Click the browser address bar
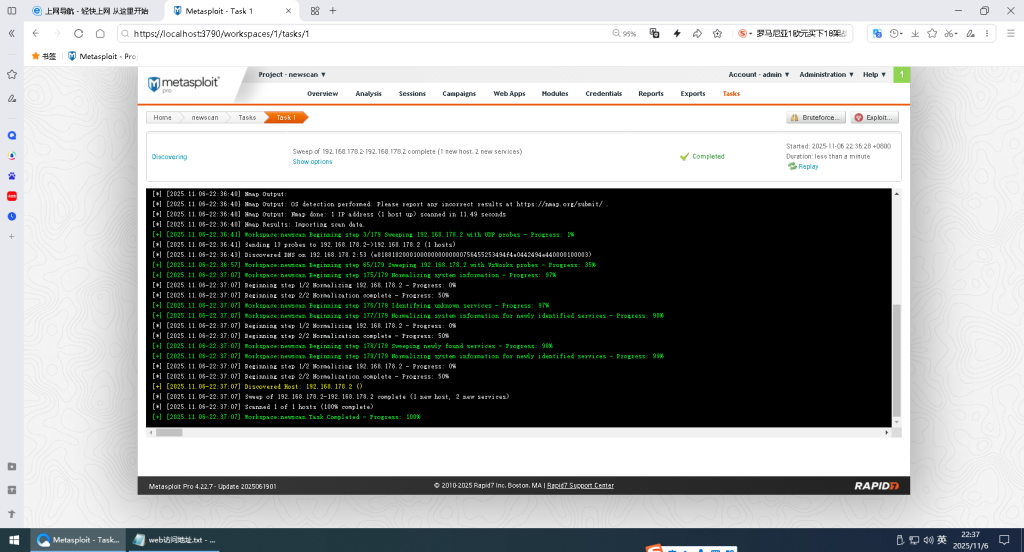Screen dimensions: 1024x552 360,33
